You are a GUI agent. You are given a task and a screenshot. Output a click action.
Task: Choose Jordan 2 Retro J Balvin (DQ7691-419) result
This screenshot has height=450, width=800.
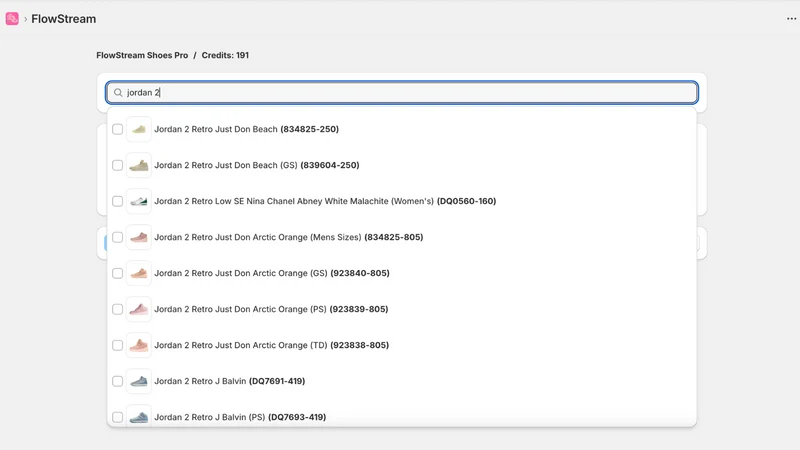[402, 381]
